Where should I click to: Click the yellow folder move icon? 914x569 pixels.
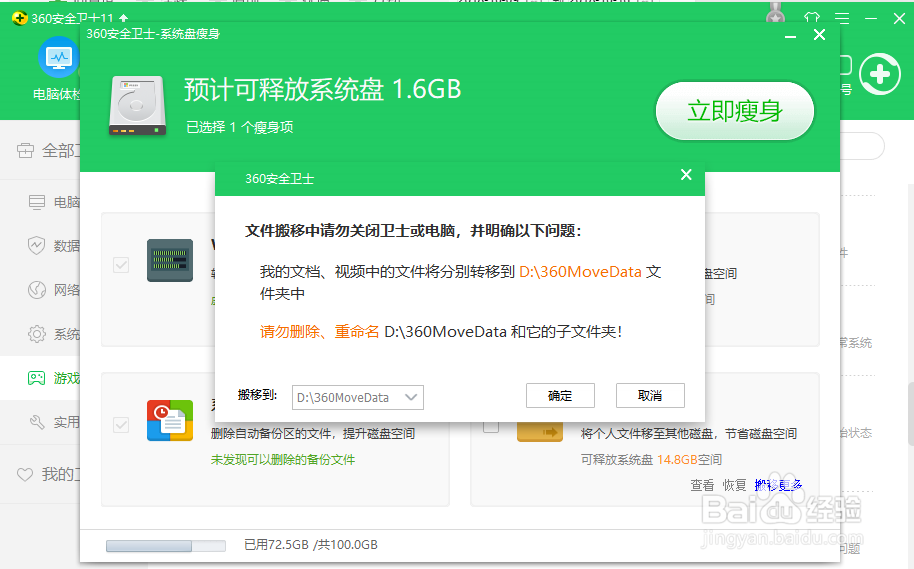tap(540, 431)
